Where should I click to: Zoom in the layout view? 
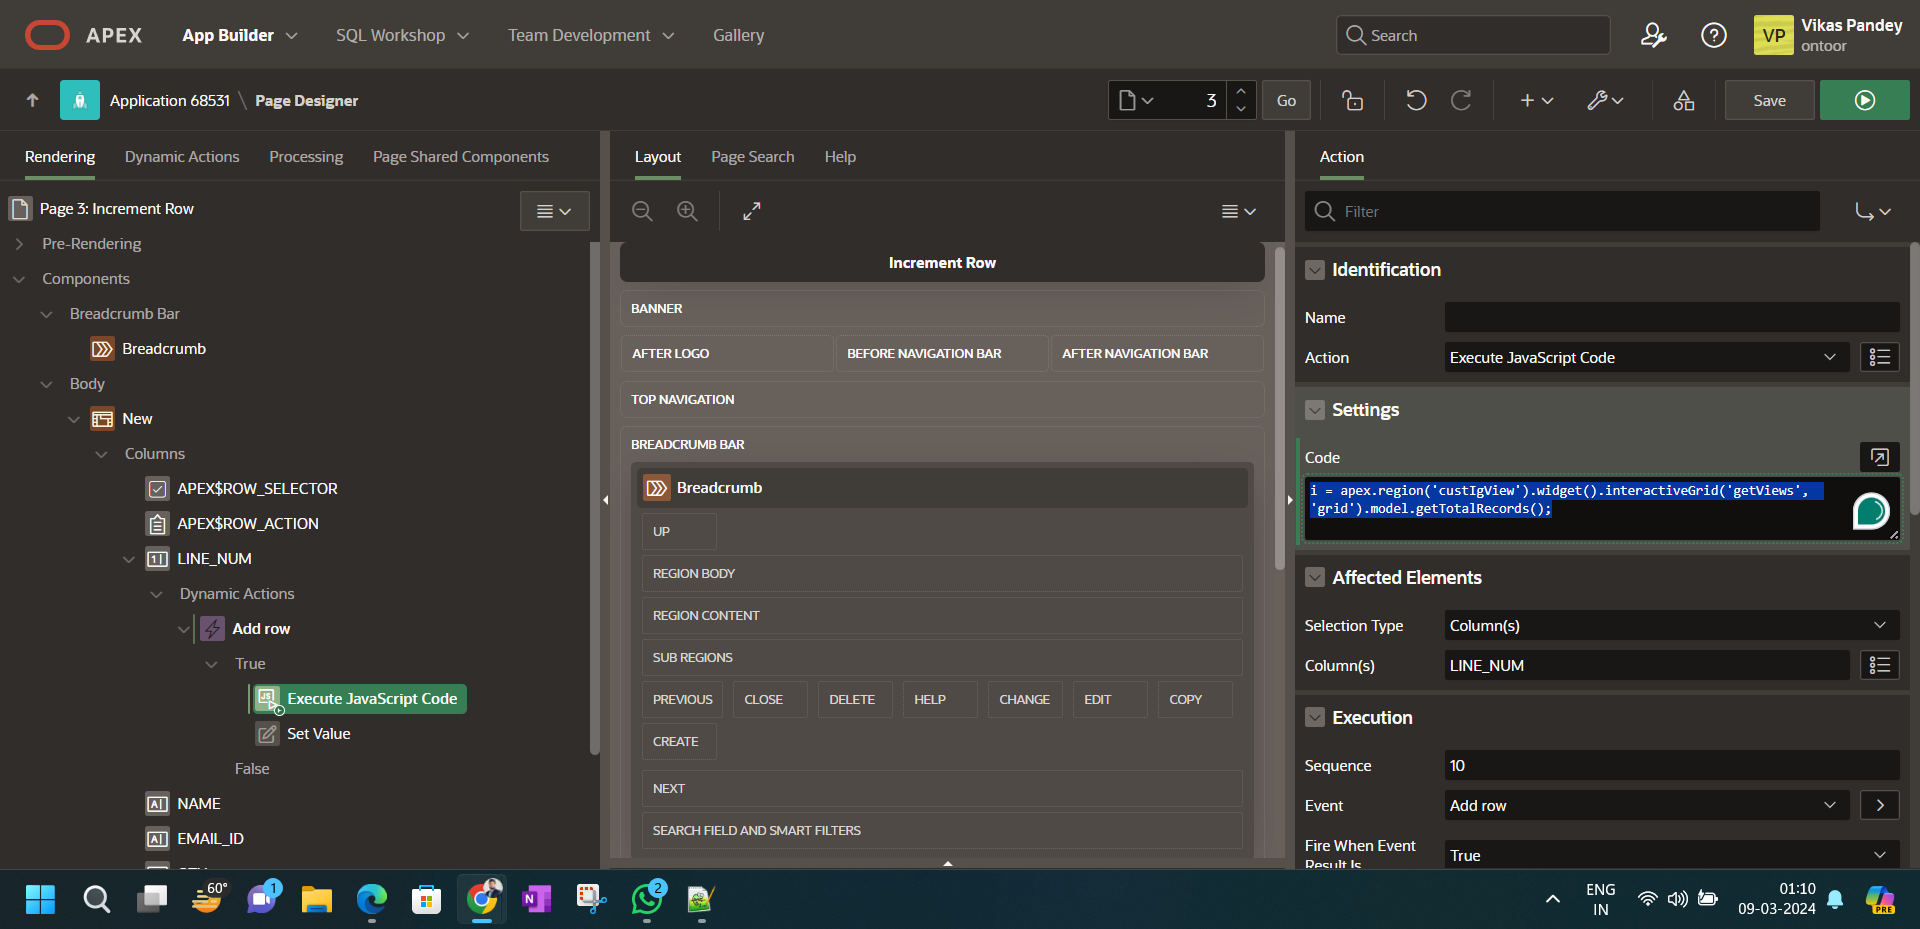687,211
